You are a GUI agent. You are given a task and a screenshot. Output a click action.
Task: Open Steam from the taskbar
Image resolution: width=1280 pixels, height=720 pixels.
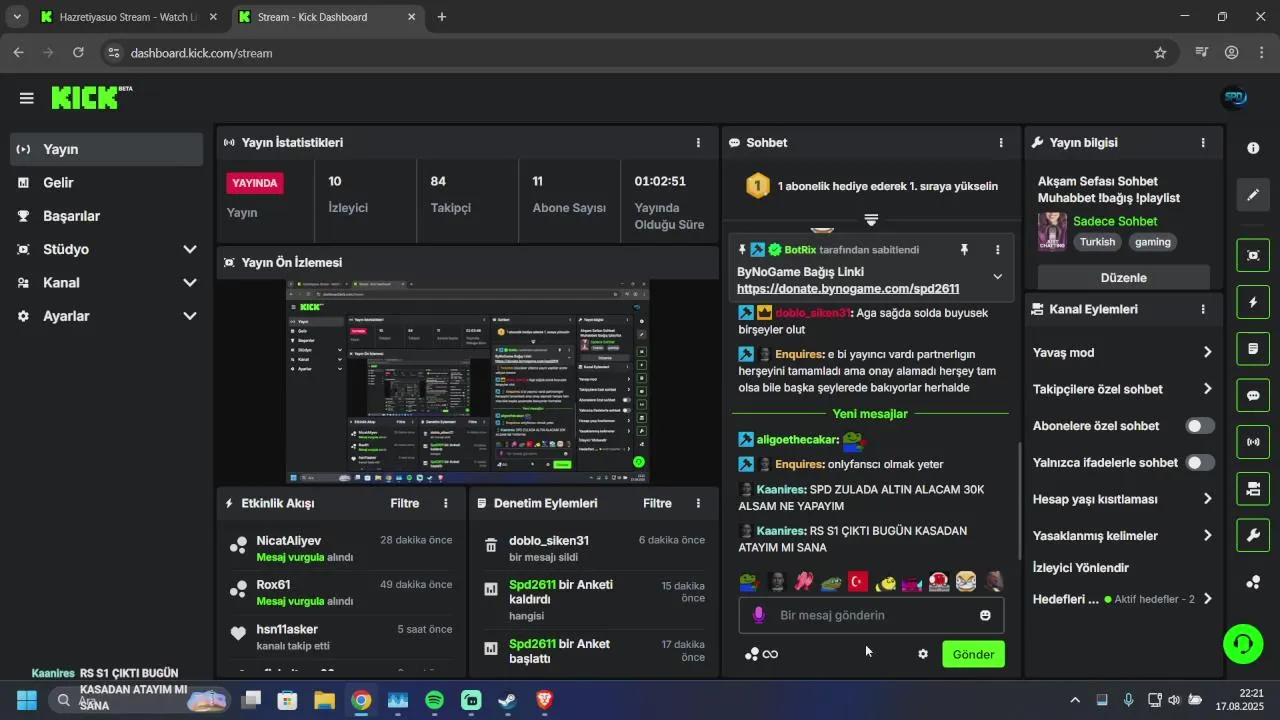(508, 700)
